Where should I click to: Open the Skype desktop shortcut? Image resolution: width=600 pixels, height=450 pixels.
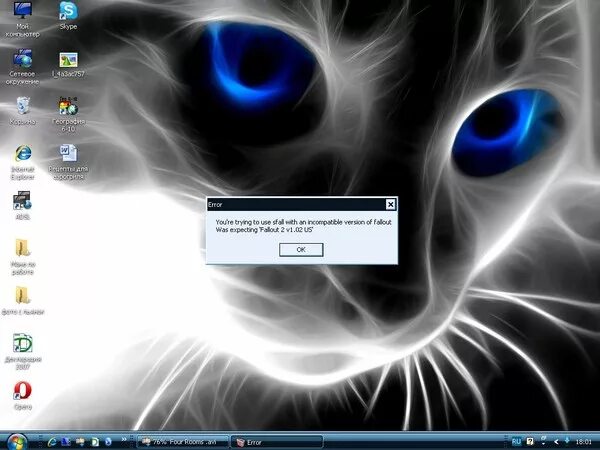click(68, 16)
